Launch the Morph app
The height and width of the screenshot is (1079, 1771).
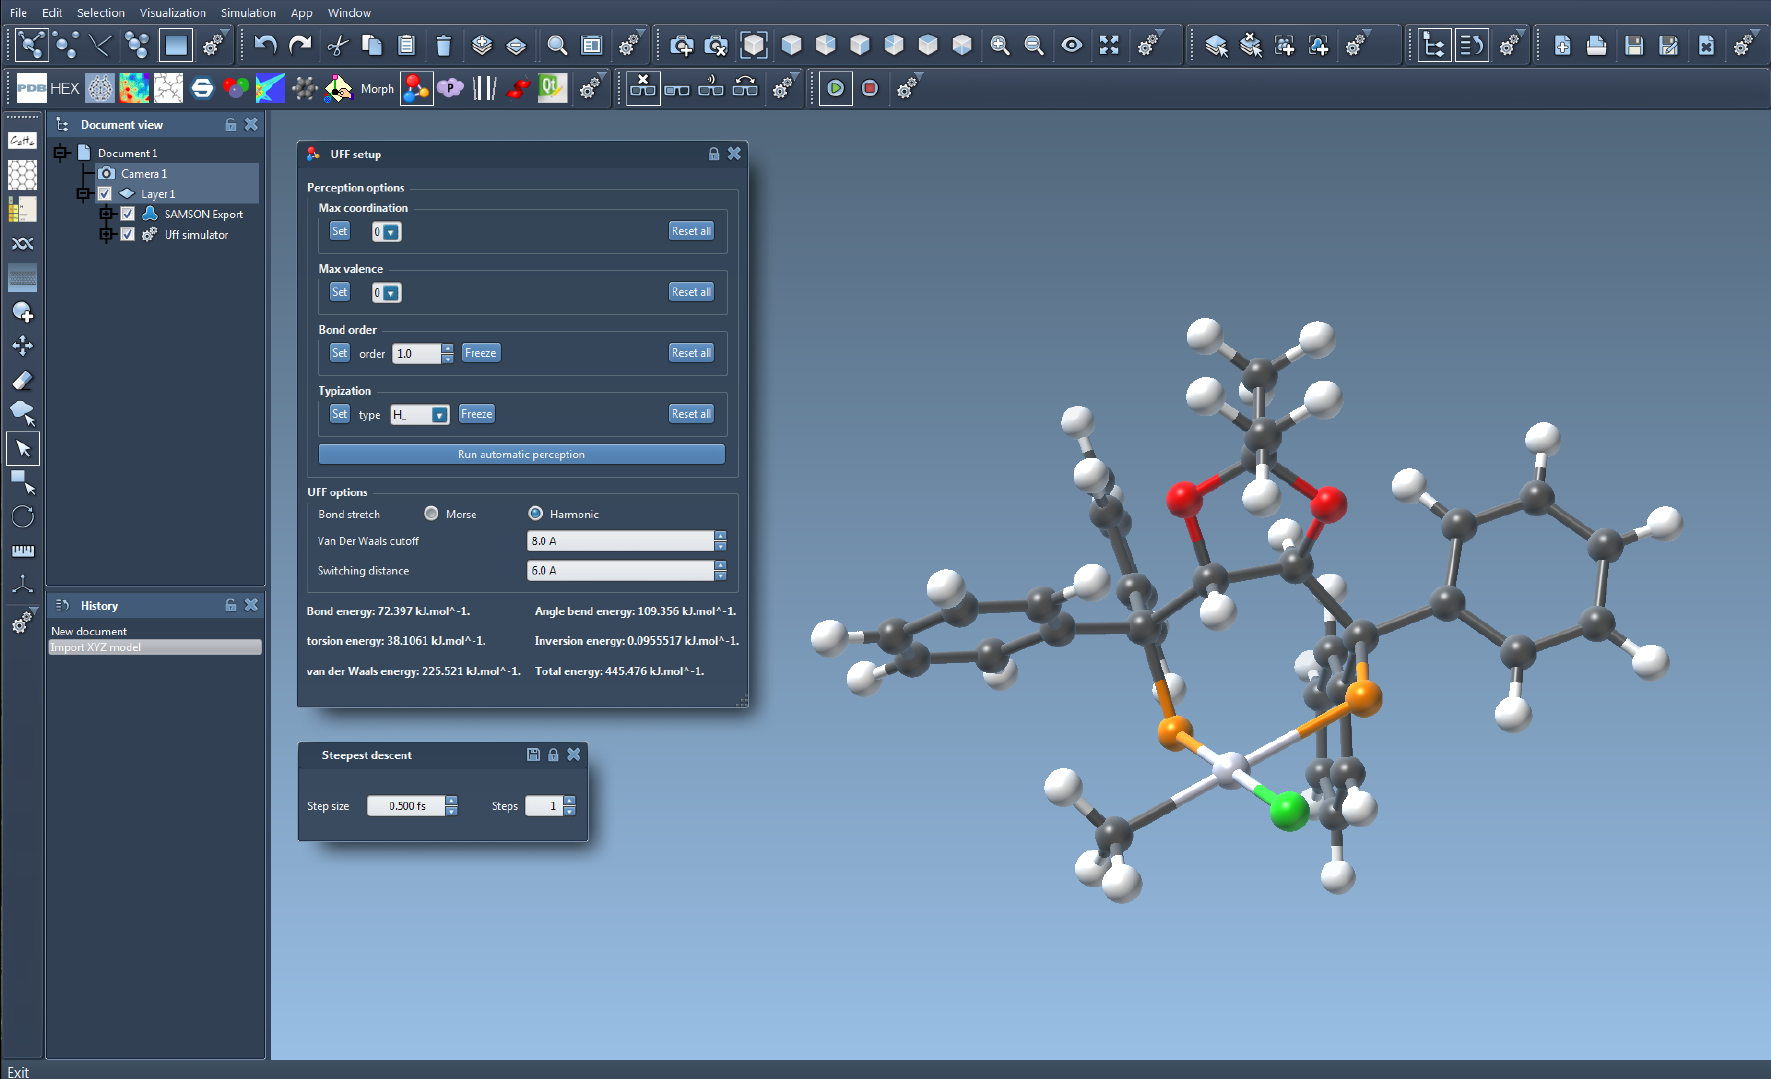(377, 89)
